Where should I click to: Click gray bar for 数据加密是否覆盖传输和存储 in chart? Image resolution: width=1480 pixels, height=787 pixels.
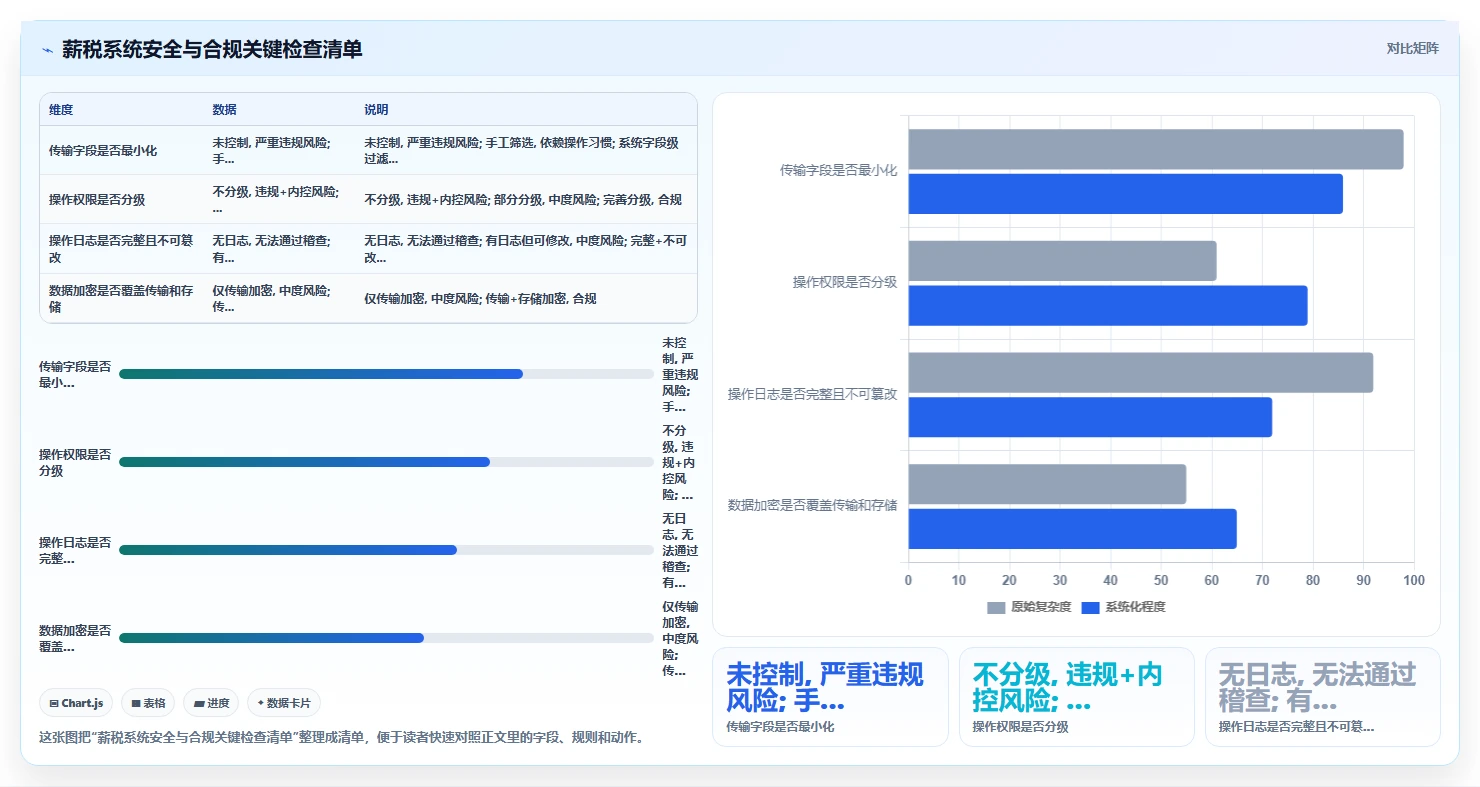1047,484
